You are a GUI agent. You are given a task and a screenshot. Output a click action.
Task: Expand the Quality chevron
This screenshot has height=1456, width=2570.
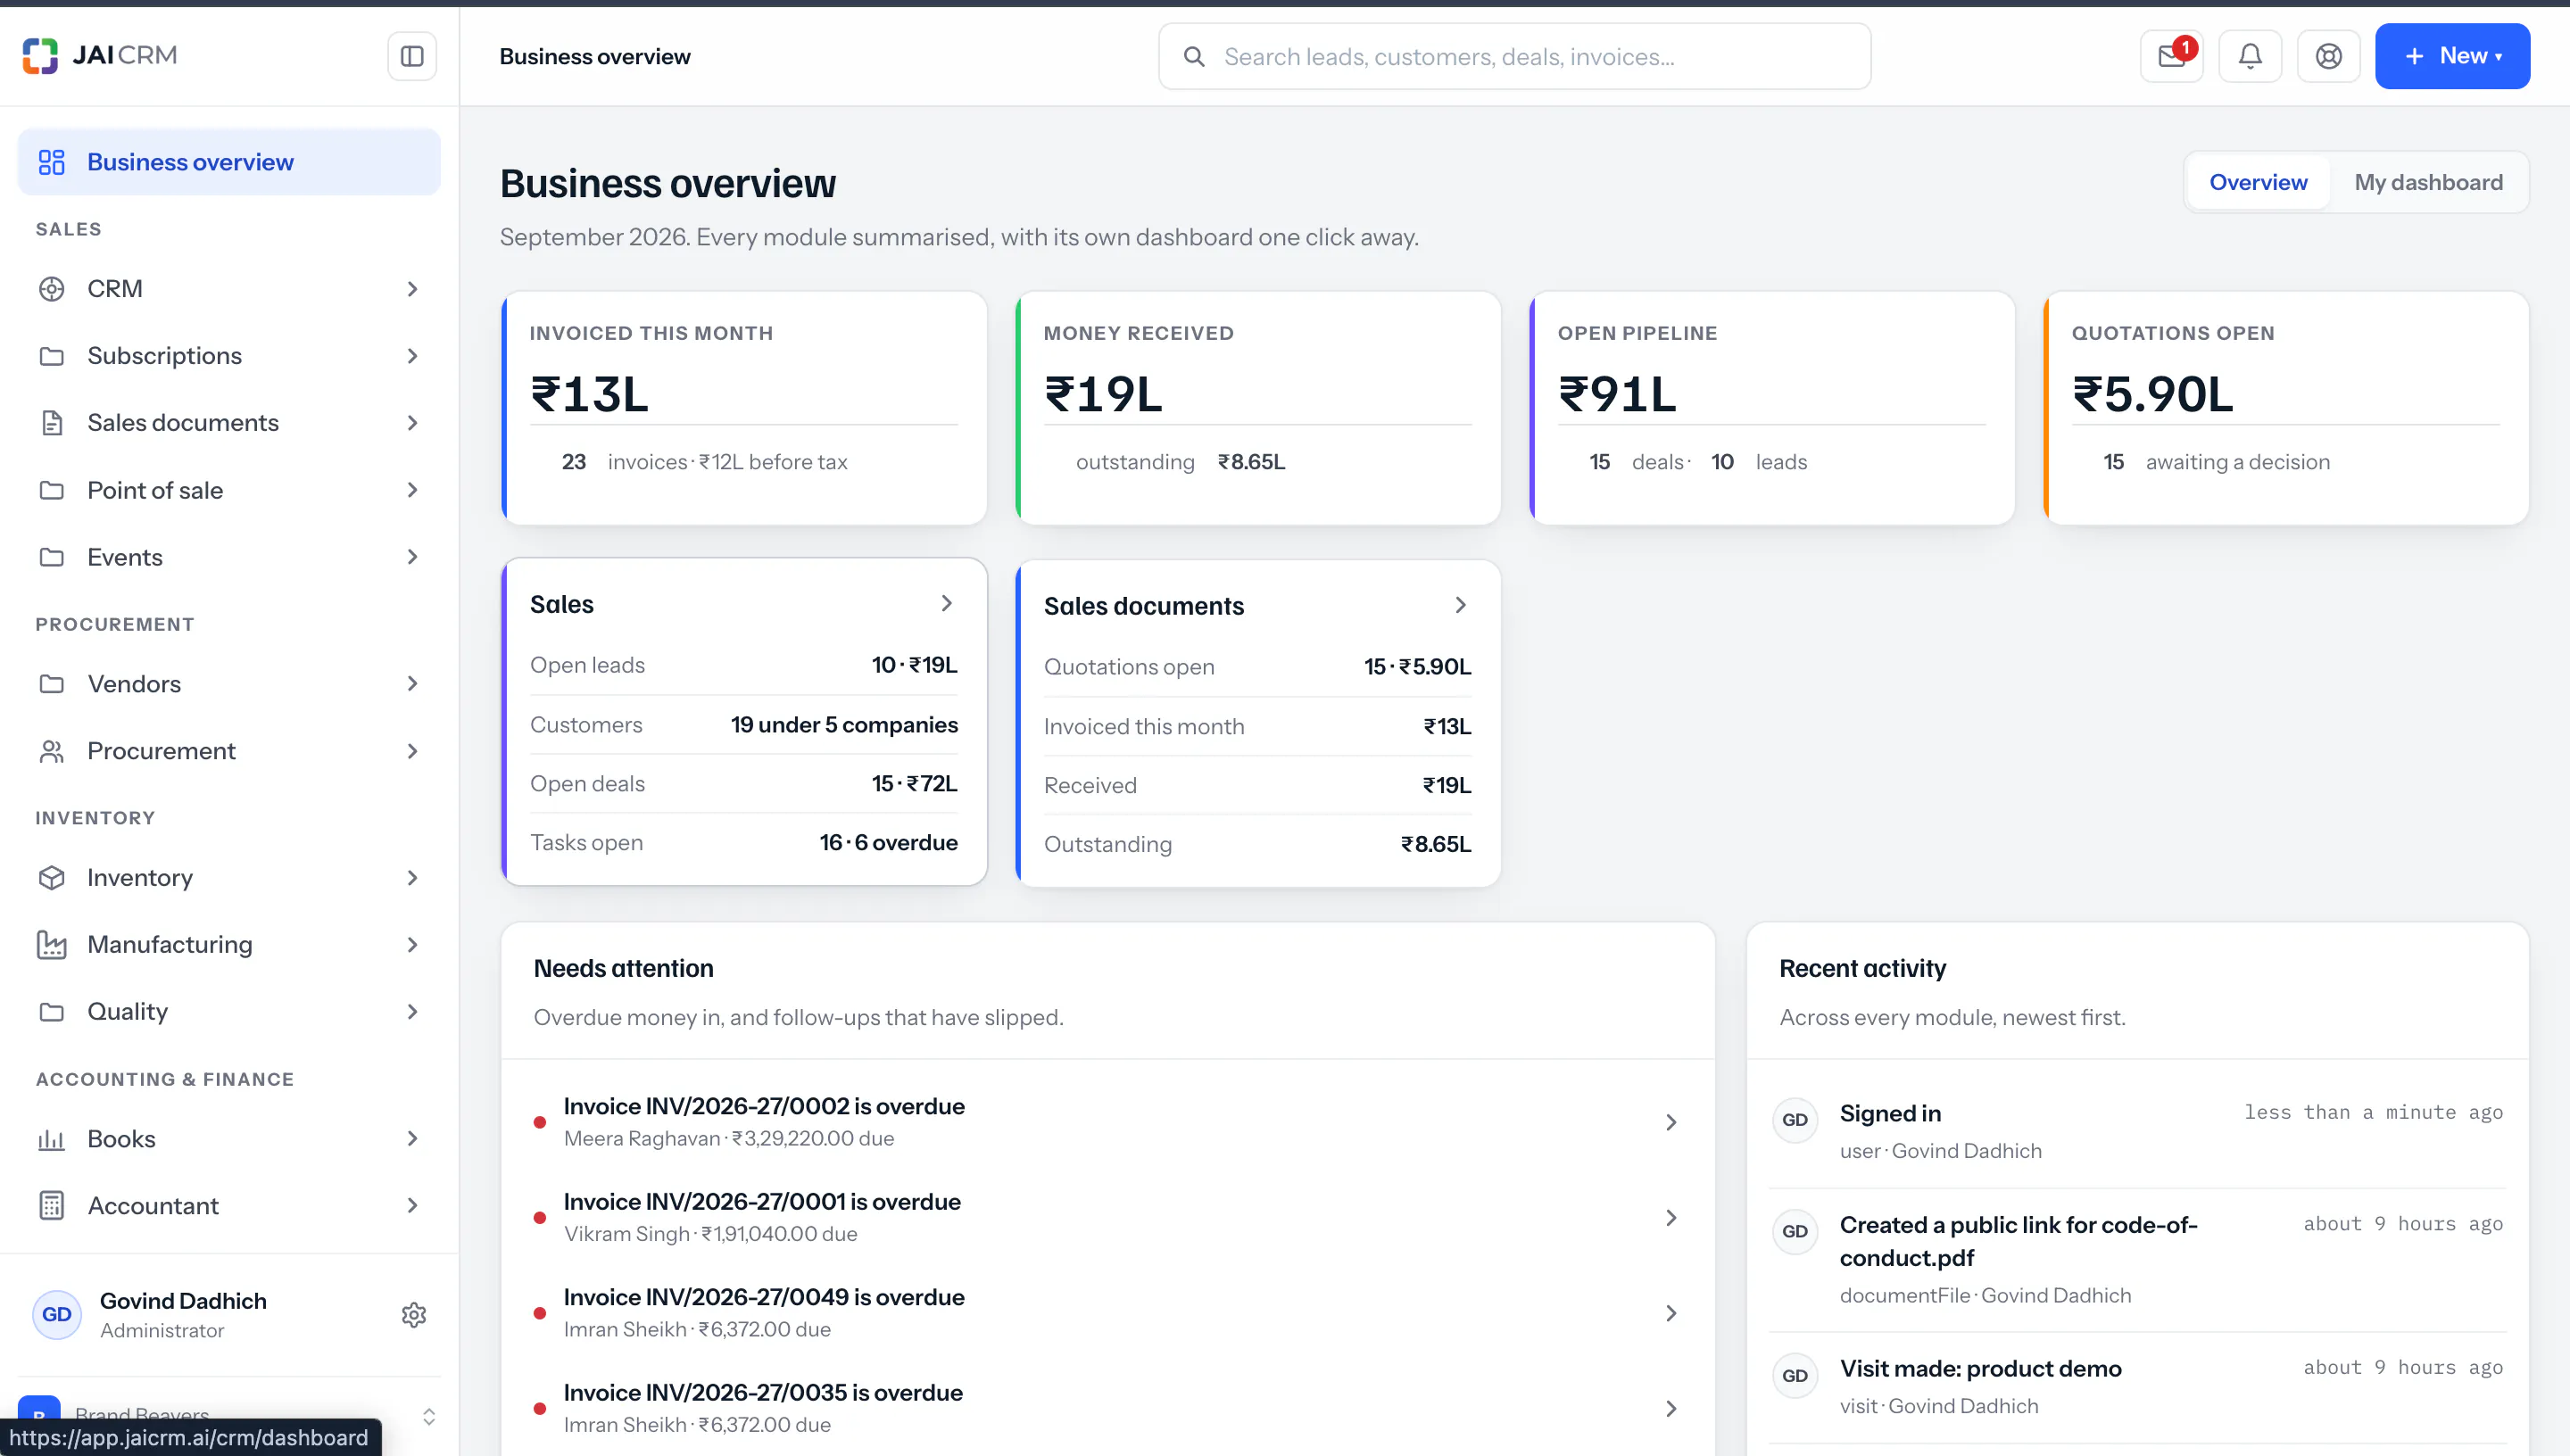coord(412,1011)
